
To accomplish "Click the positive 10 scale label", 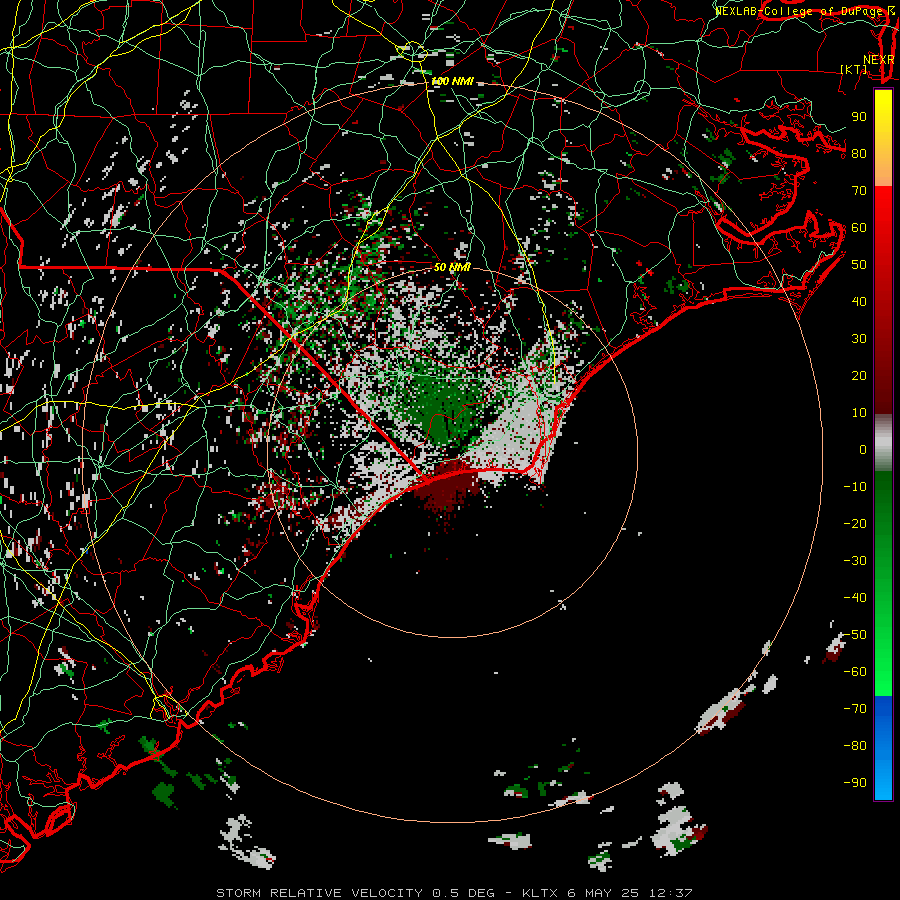I will [859, 413].
